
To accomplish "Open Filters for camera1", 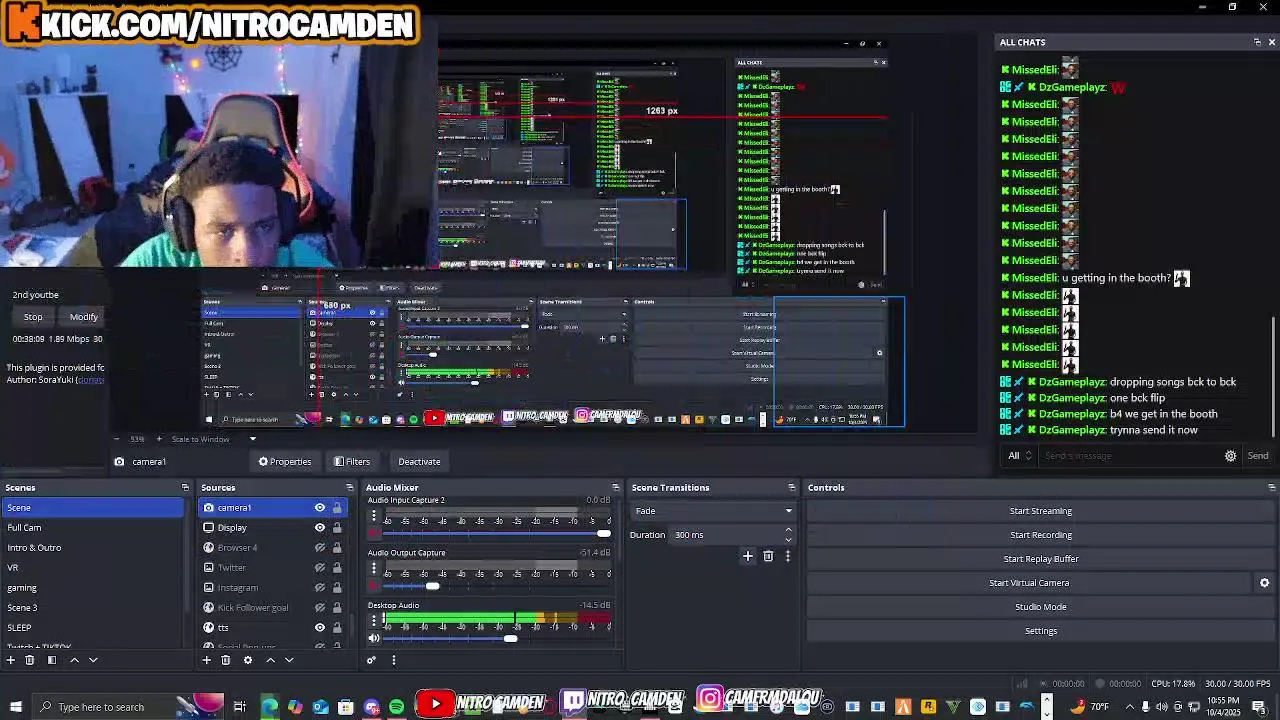I will coord(352,462).
